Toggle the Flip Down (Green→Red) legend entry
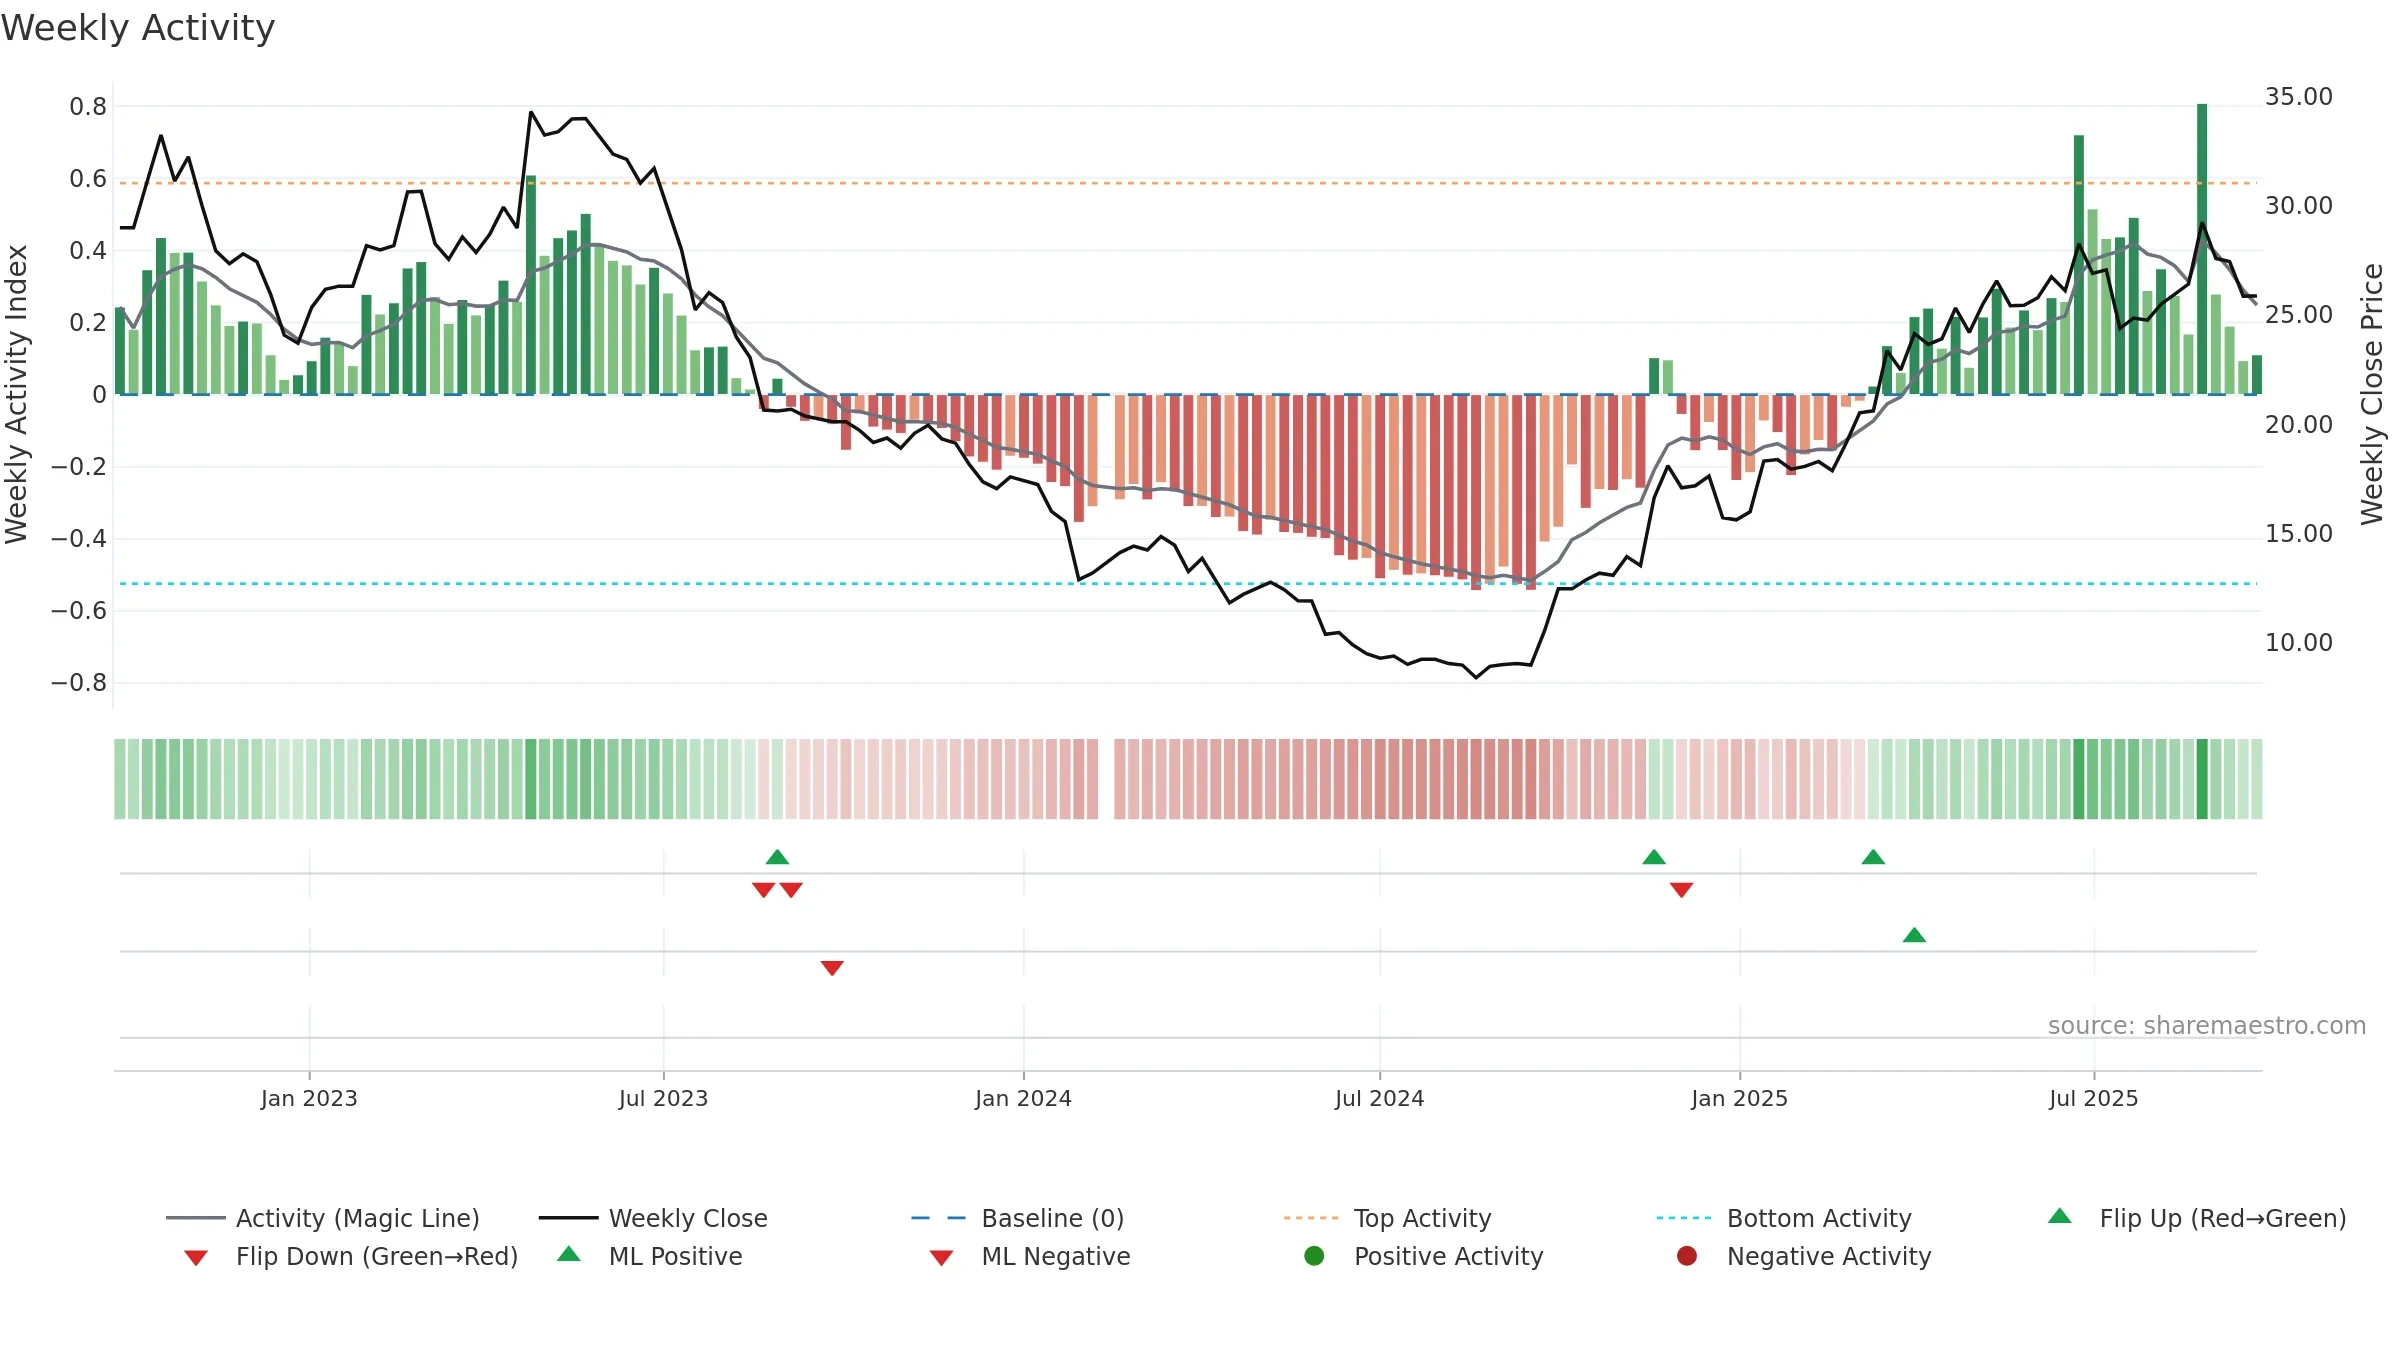Screen dimensions: 2400x1350 [x=351, y=1256]
